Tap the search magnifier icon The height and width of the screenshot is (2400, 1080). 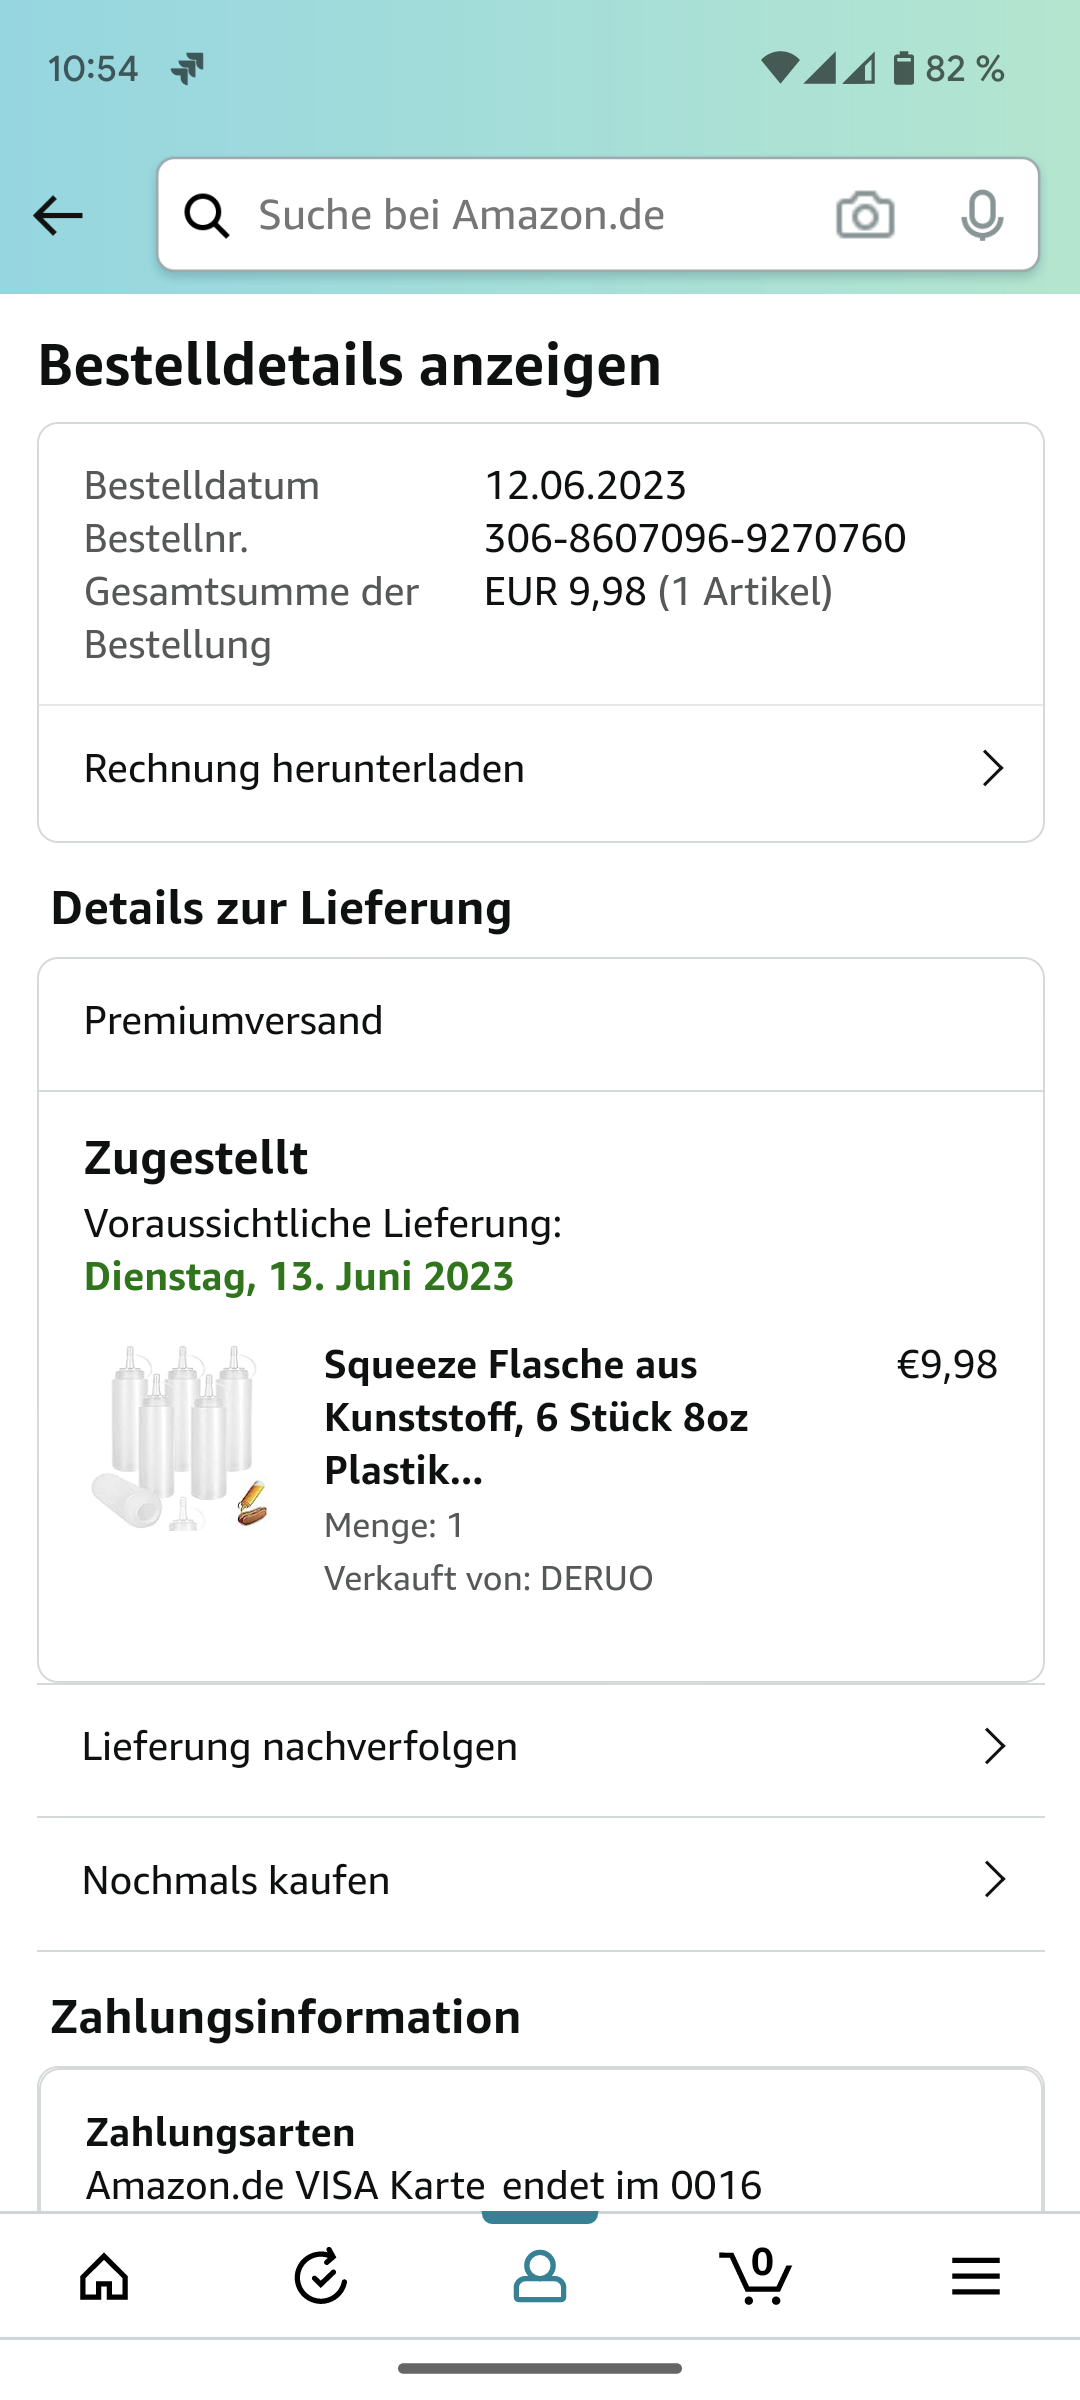(x=207, y=215)
